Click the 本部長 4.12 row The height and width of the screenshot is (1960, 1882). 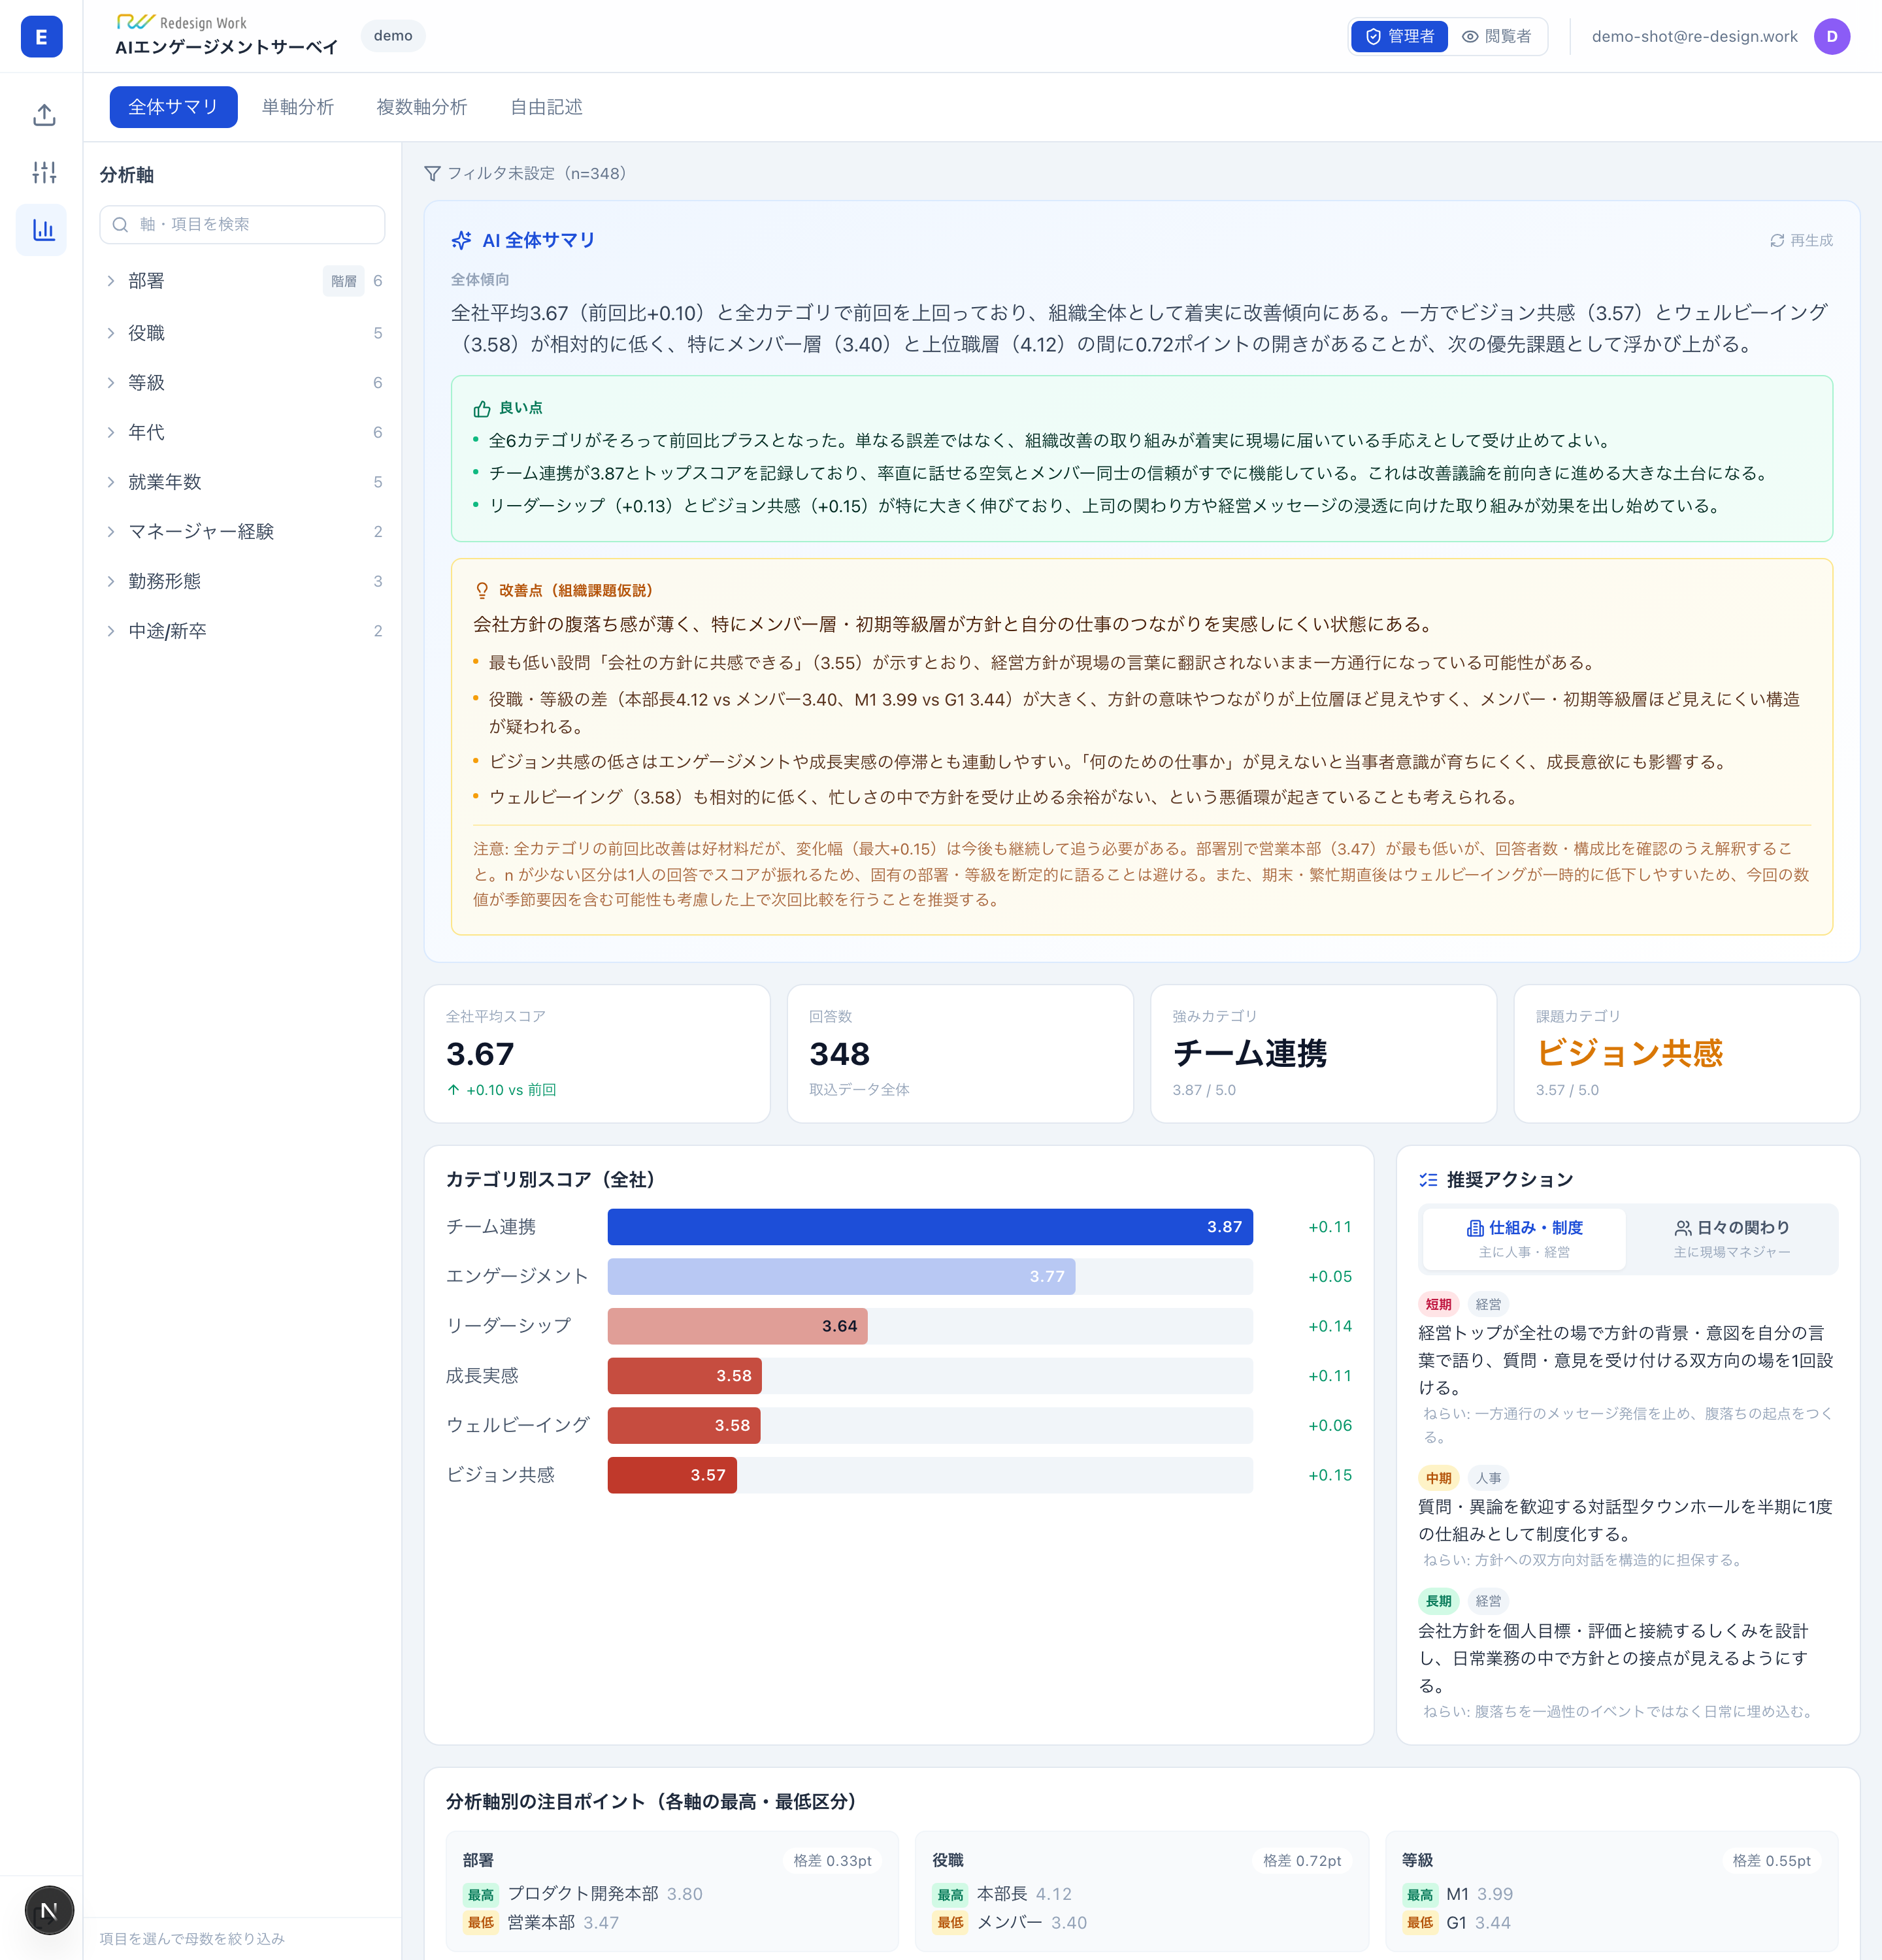coord(1002,1894)
